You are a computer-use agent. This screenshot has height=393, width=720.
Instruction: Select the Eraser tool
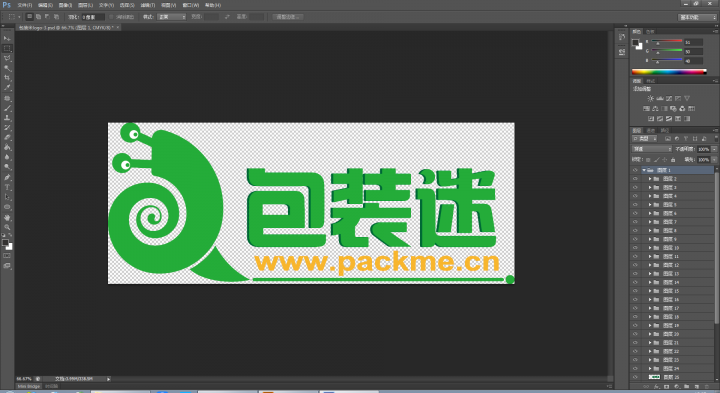click(7, 138)
